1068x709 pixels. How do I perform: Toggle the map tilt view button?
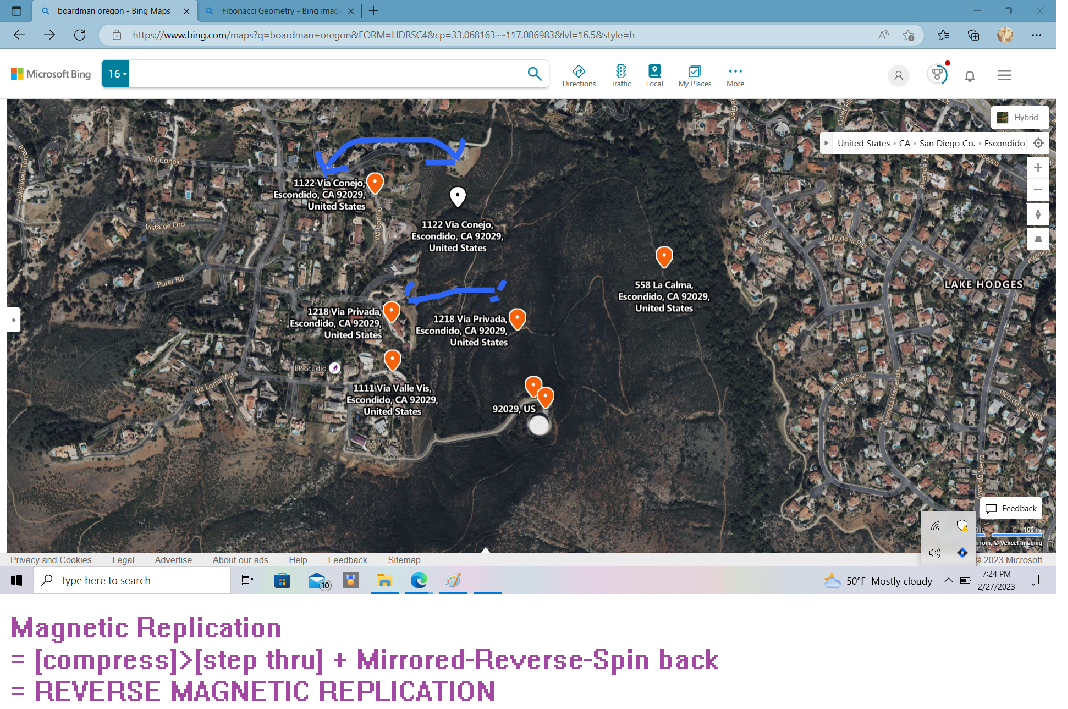click(x=1037, y=239)
